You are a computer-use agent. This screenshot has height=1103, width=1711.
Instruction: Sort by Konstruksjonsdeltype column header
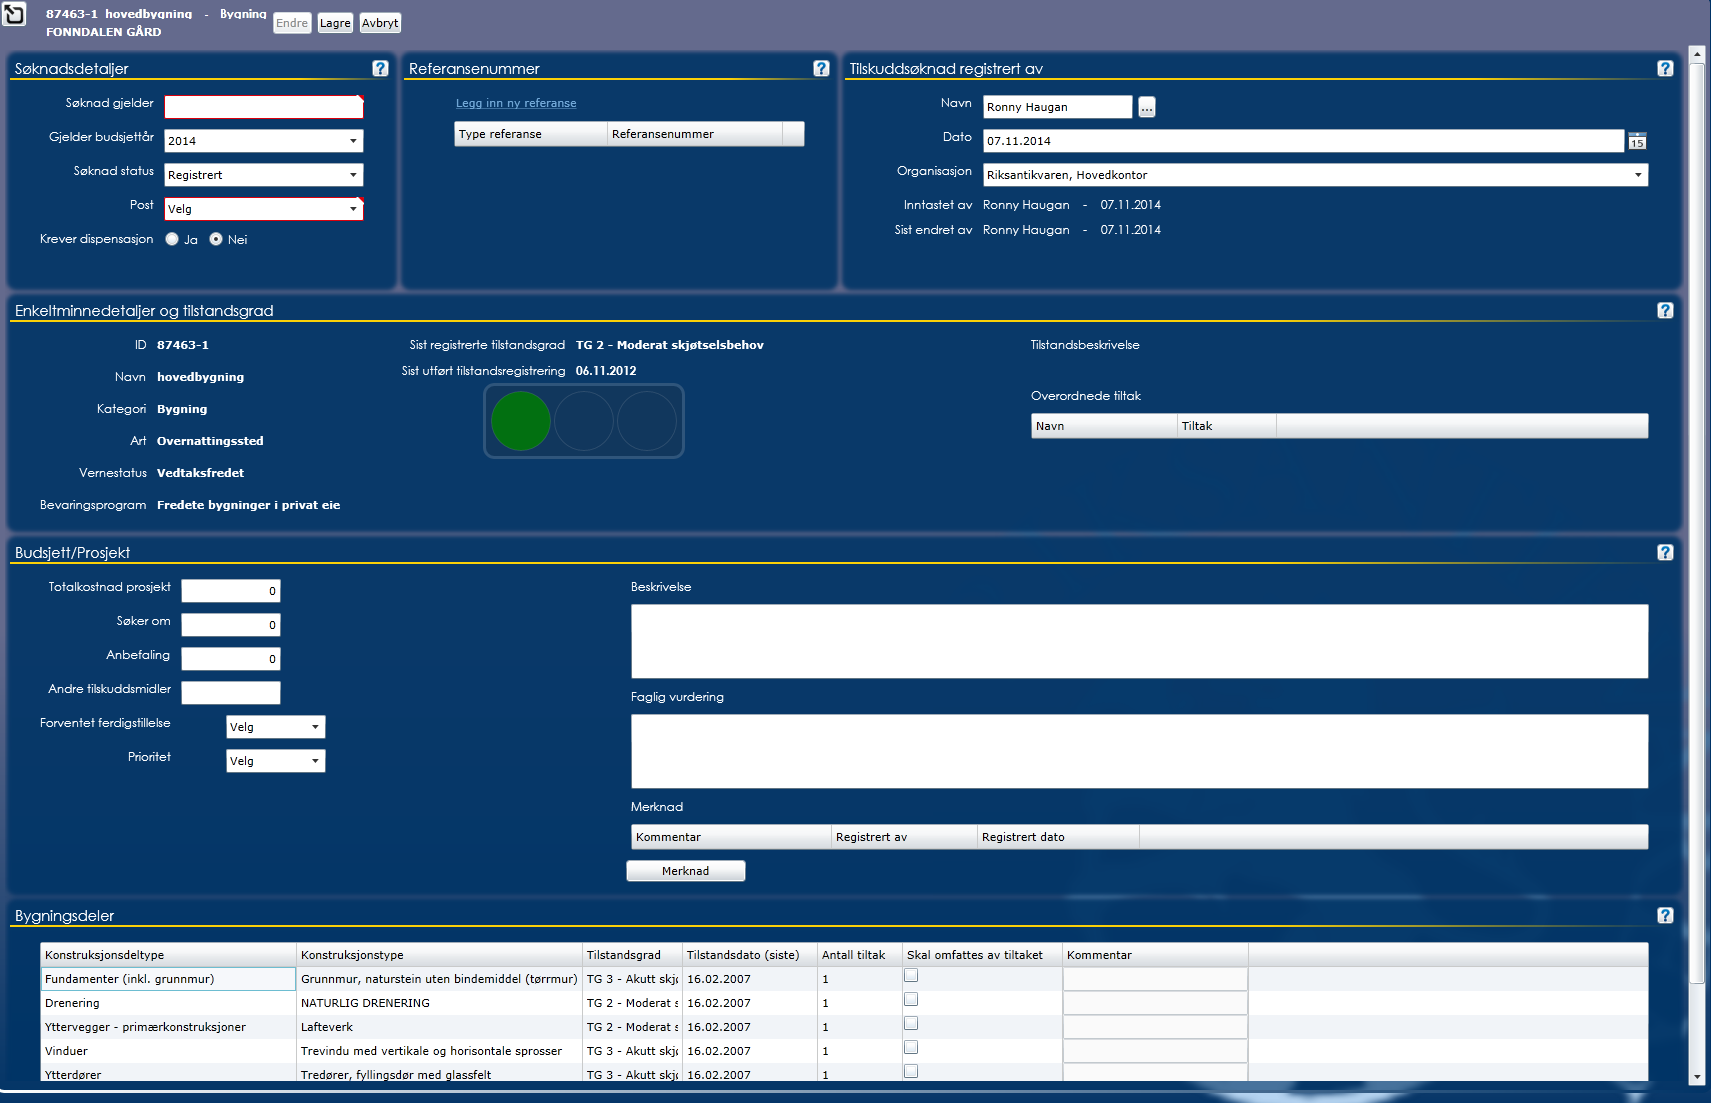(168, 955)
